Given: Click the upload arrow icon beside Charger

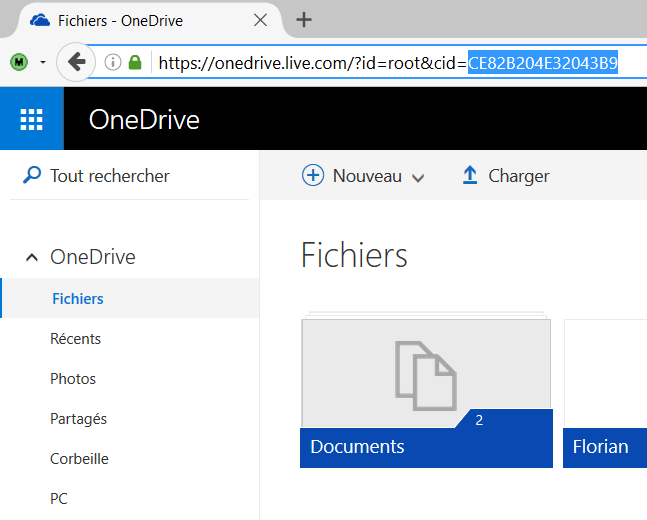Looking at the screenshot, I should (x=470, y=176).
